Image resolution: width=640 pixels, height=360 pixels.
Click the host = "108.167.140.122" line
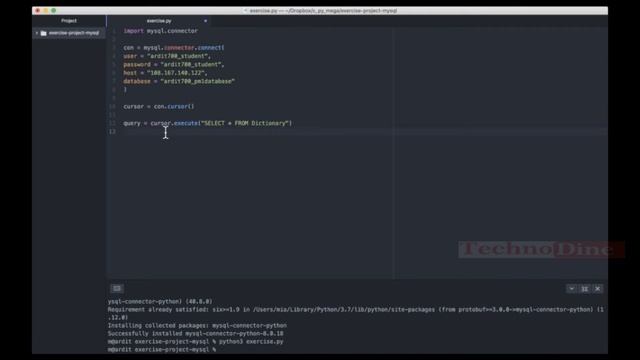[x=165, y=73]
